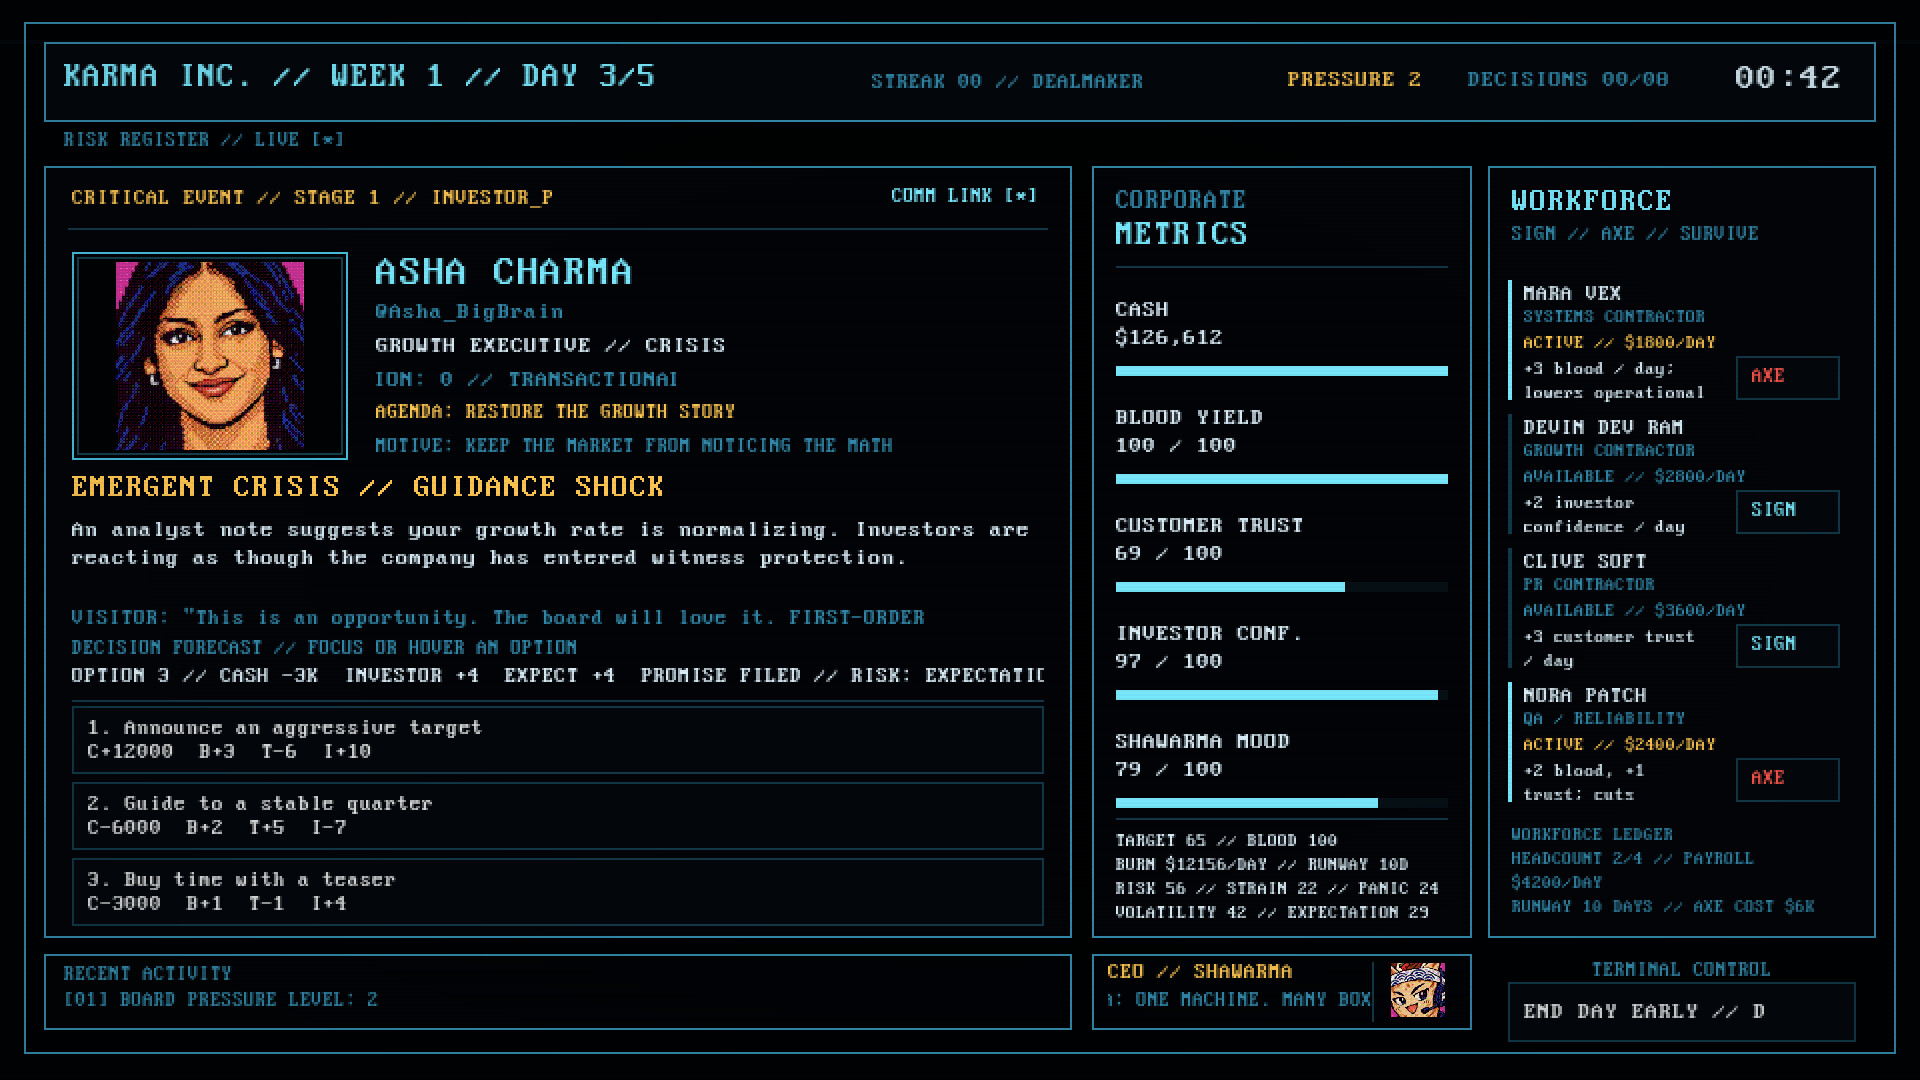This screenshot has width=1920, height=1080.
Task: Click the VISITOR quote line
Action: pos(498,618)
